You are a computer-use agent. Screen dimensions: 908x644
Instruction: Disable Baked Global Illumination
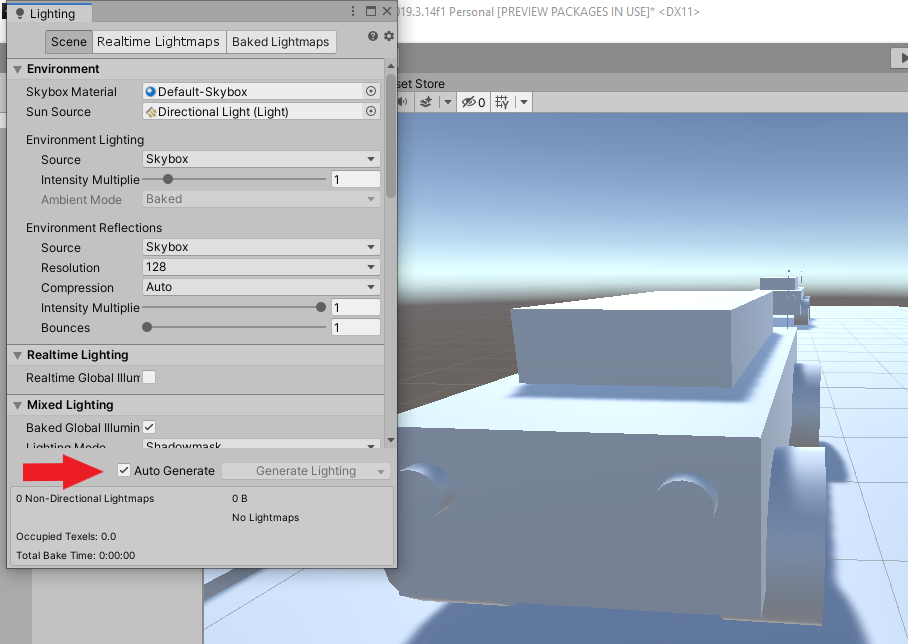coord(148,427)
